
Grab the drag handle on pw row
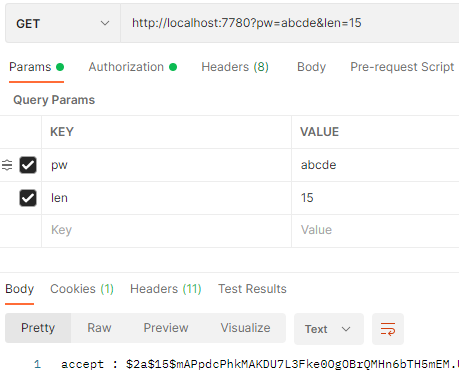[7, 165]
